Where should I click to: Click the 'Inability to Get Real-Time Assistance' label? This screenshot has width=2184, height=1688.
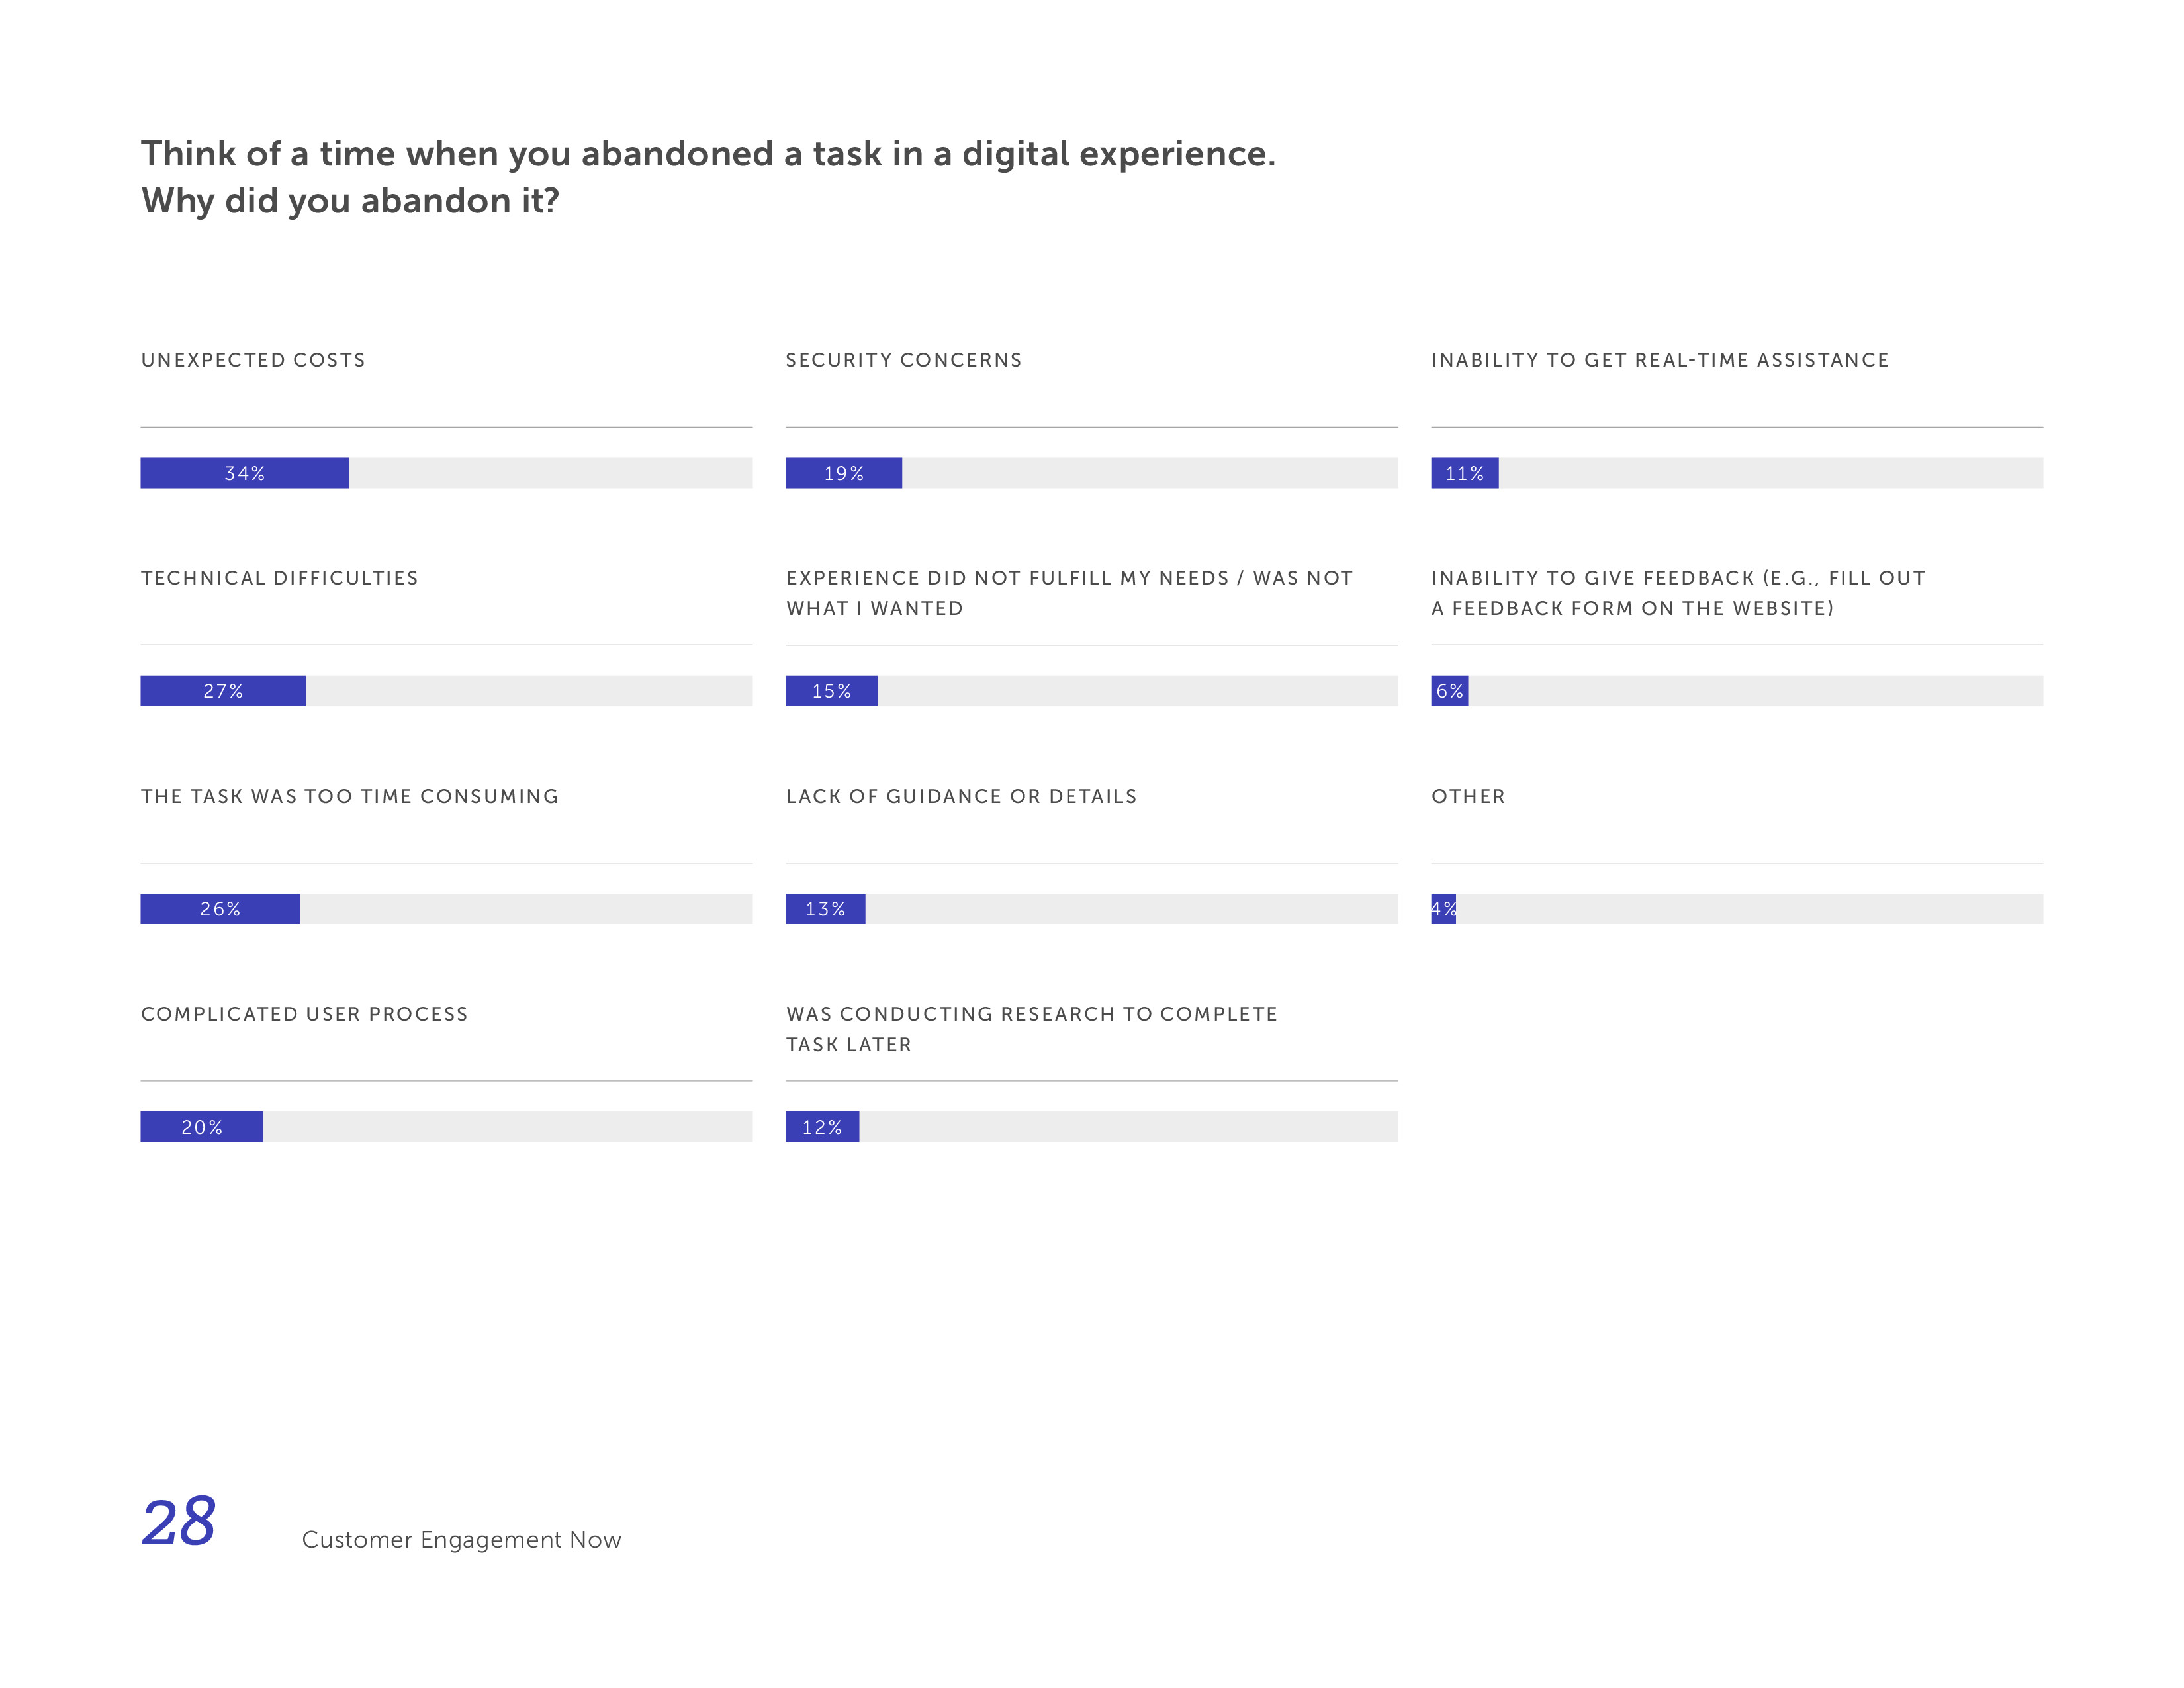pos(1659,360)
